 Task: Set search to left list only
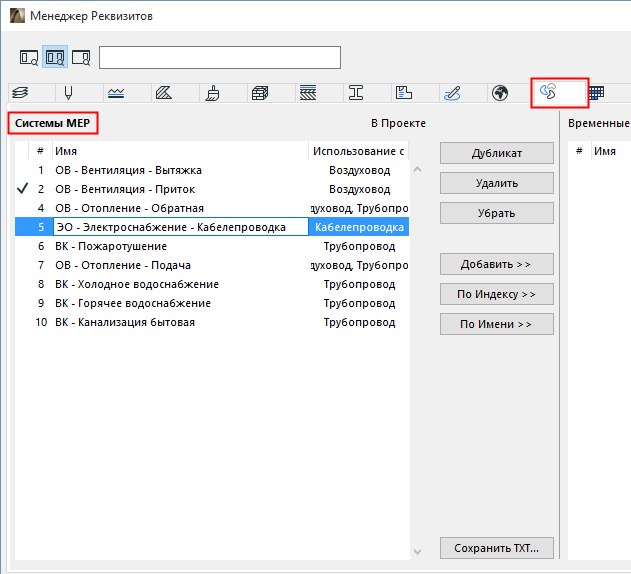(29, 57)
